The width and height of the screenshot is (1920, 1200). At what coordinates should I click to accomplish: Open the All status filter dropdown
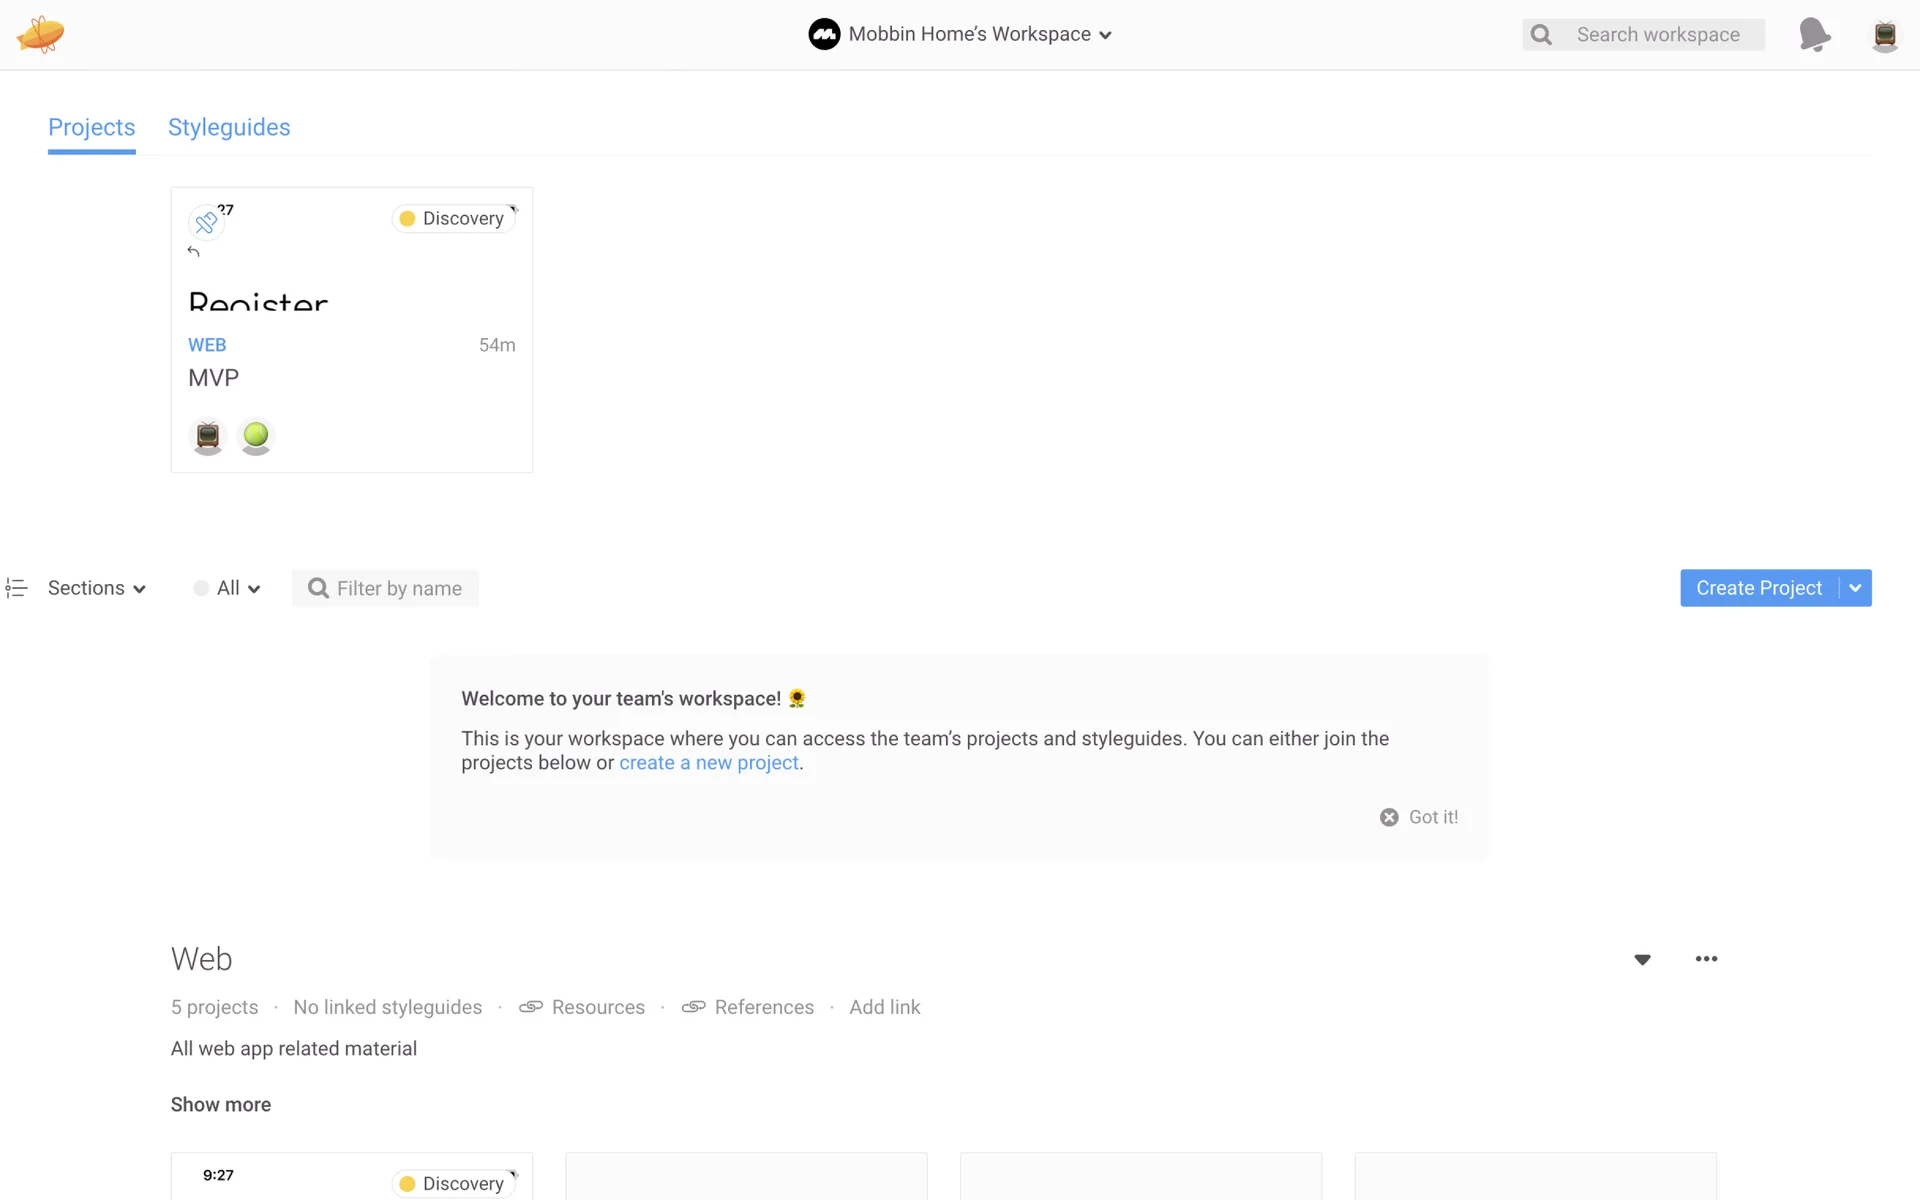tap(228, 588)
